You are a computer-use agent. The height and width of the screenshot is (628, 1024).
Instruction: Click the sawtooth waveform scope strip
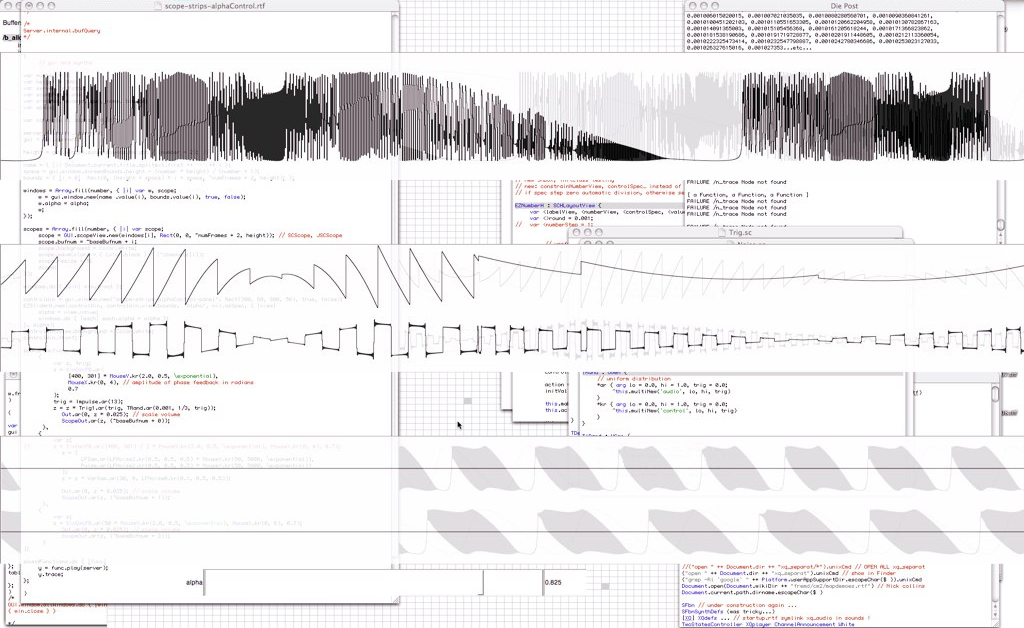pos(512,277)
